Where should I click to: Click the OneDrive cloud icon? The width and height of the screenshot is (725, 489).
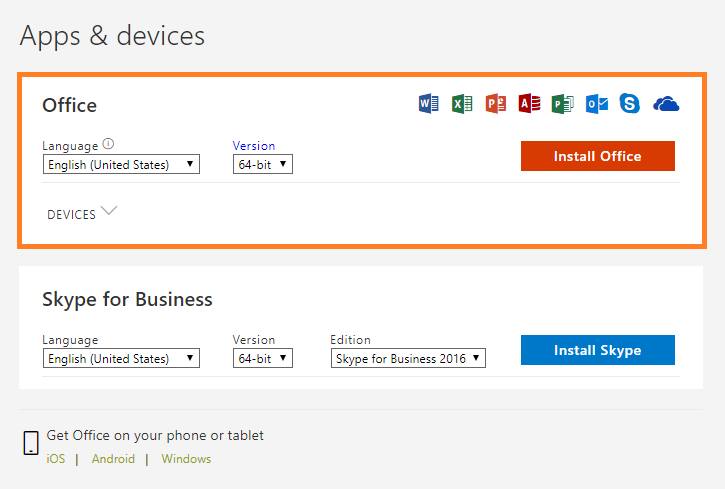666,104
